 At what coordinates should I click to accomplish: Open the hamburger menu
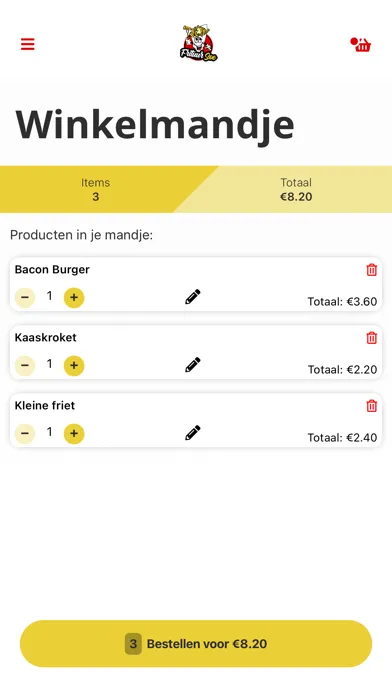coord(28,44)
